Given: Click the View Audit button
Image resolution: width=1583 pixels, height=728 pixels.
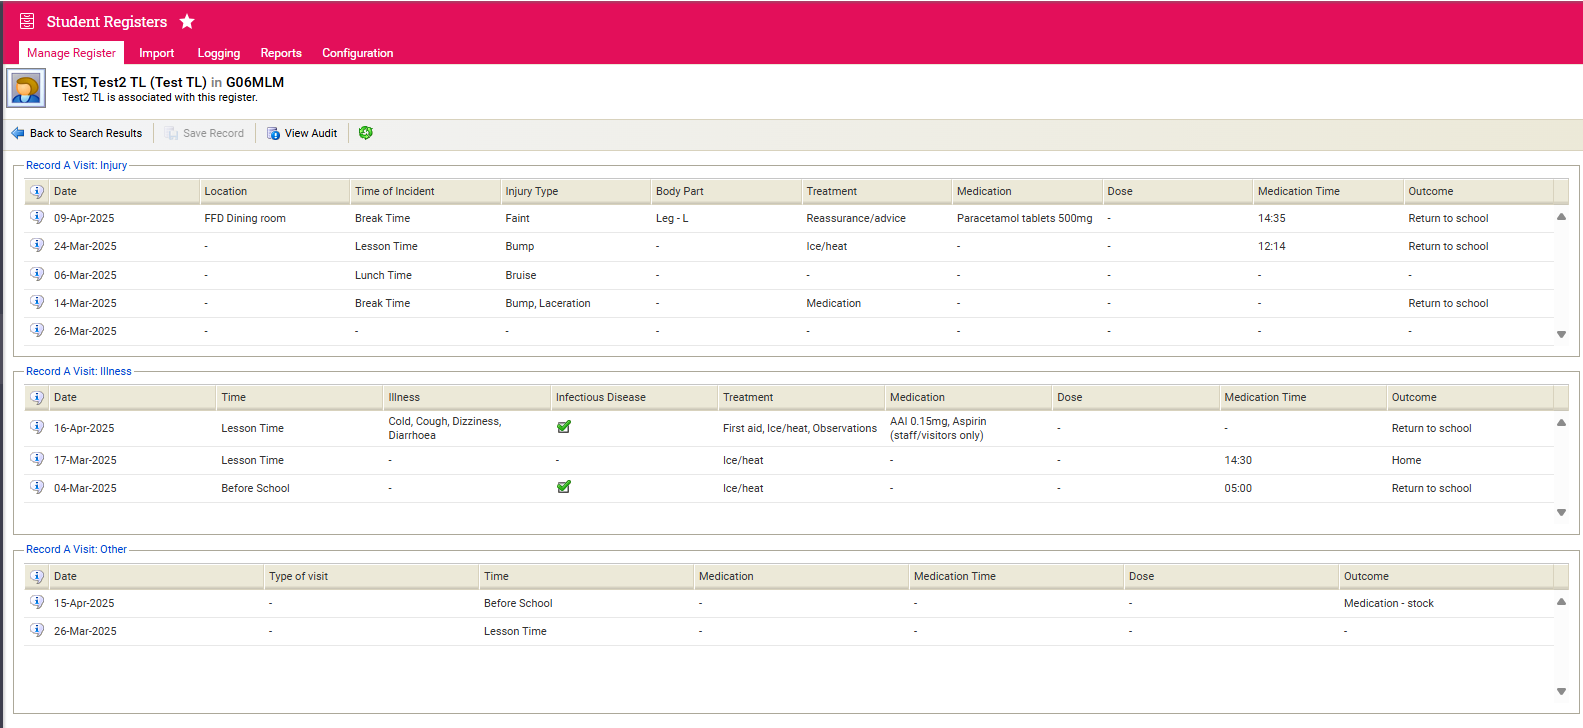Looking at the screenshot, I should (302, 133).
